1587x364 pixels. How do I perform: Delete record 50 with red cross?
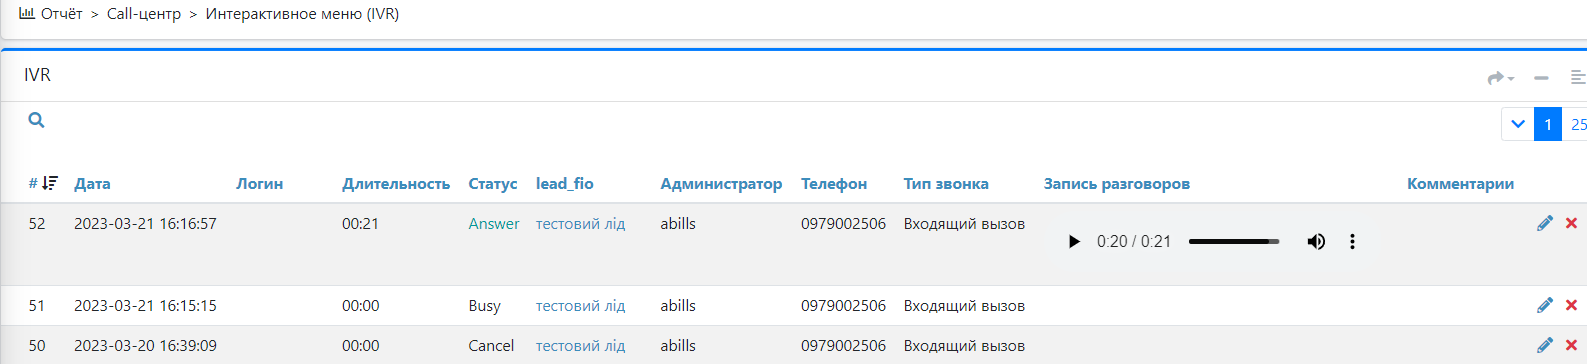click(x=1571, y=345)
